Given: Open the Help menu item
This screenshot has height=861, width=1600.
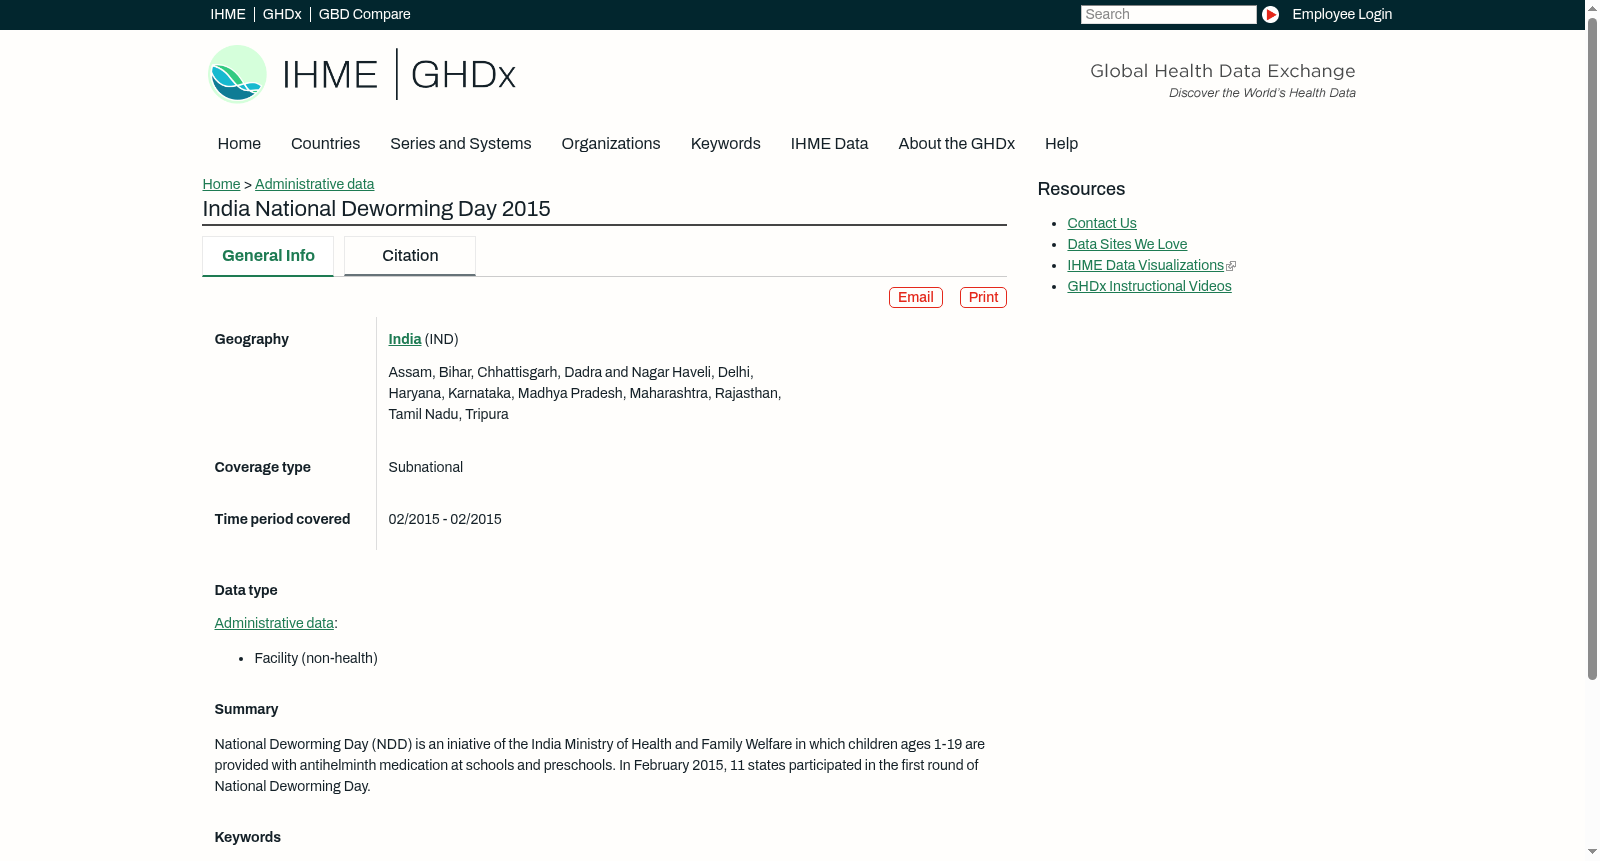Looking at the screenshot, I should point(1061,144).
